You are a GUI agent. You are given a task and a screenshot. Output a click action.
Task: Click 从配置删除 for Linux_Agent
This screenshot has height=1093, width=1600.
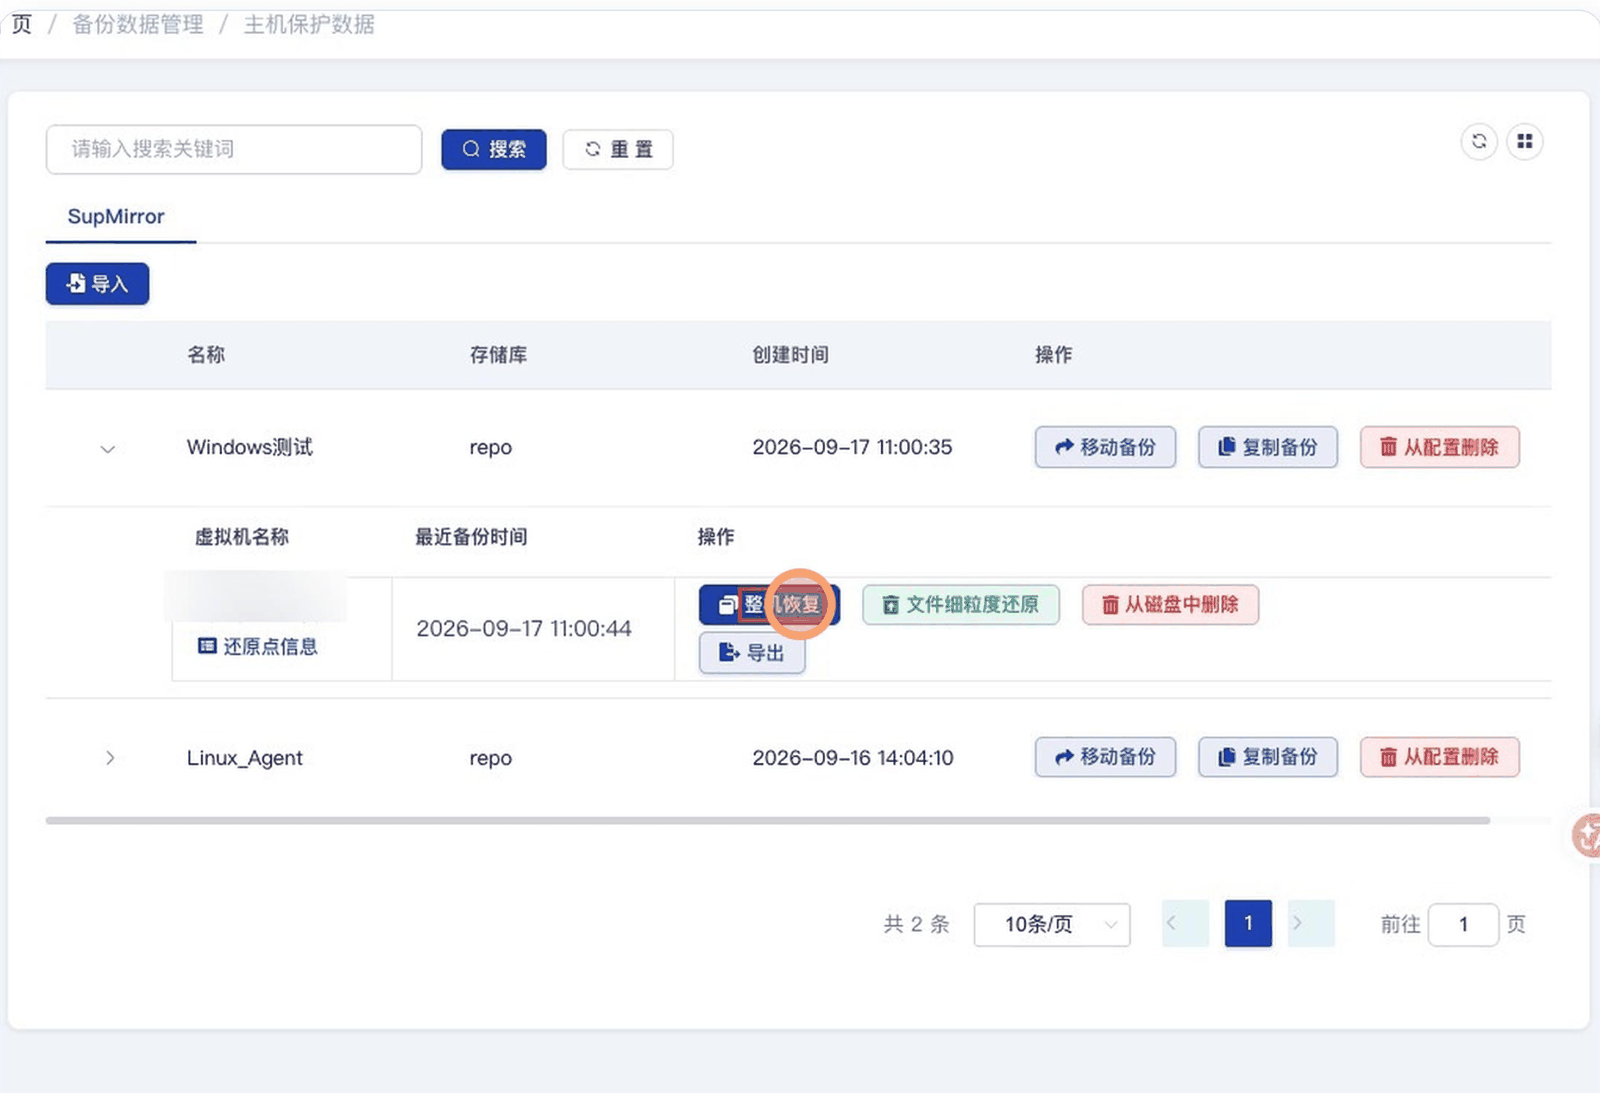point(1440,757)
